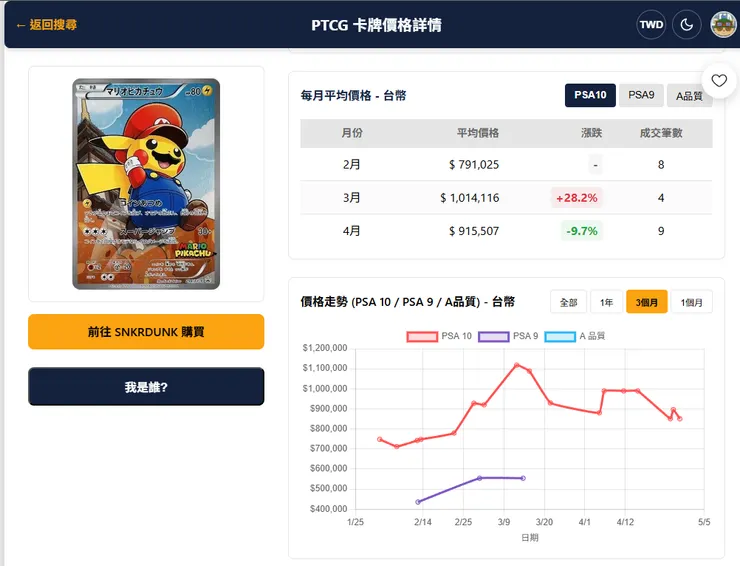Image resolution: width=740 pixels, height=566 pixels.
Task: Click the 成交筆數 column header
Action: (661, 133)
